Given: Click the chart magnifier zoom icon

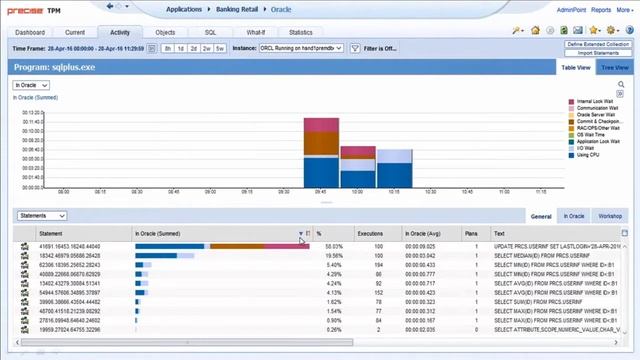Looking at the screenshot, I should click(x=621, y=84).
